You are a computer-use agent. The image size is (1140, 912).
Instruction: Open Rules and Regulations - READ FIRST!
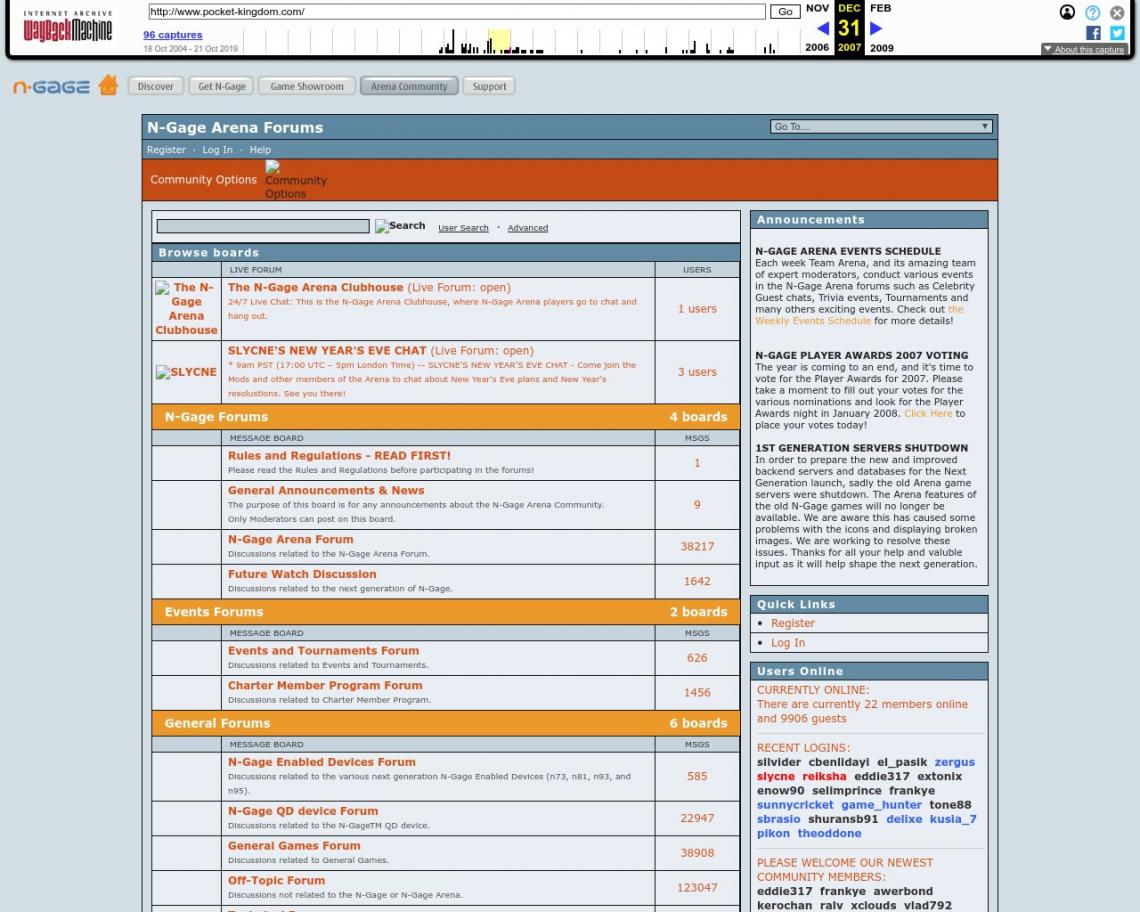tap(340, 456)
